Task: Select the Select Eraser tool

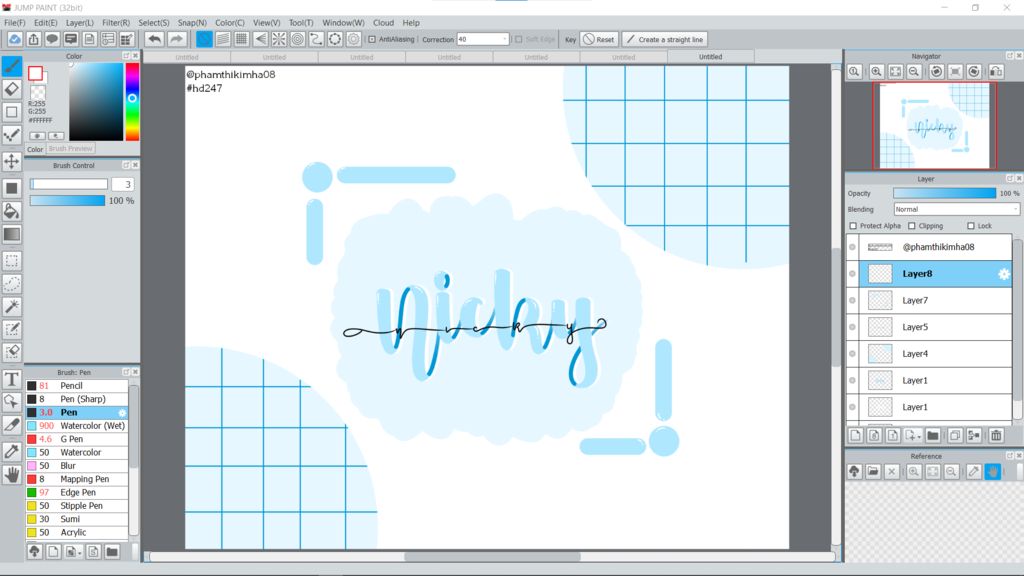Action: coord(12,352)
